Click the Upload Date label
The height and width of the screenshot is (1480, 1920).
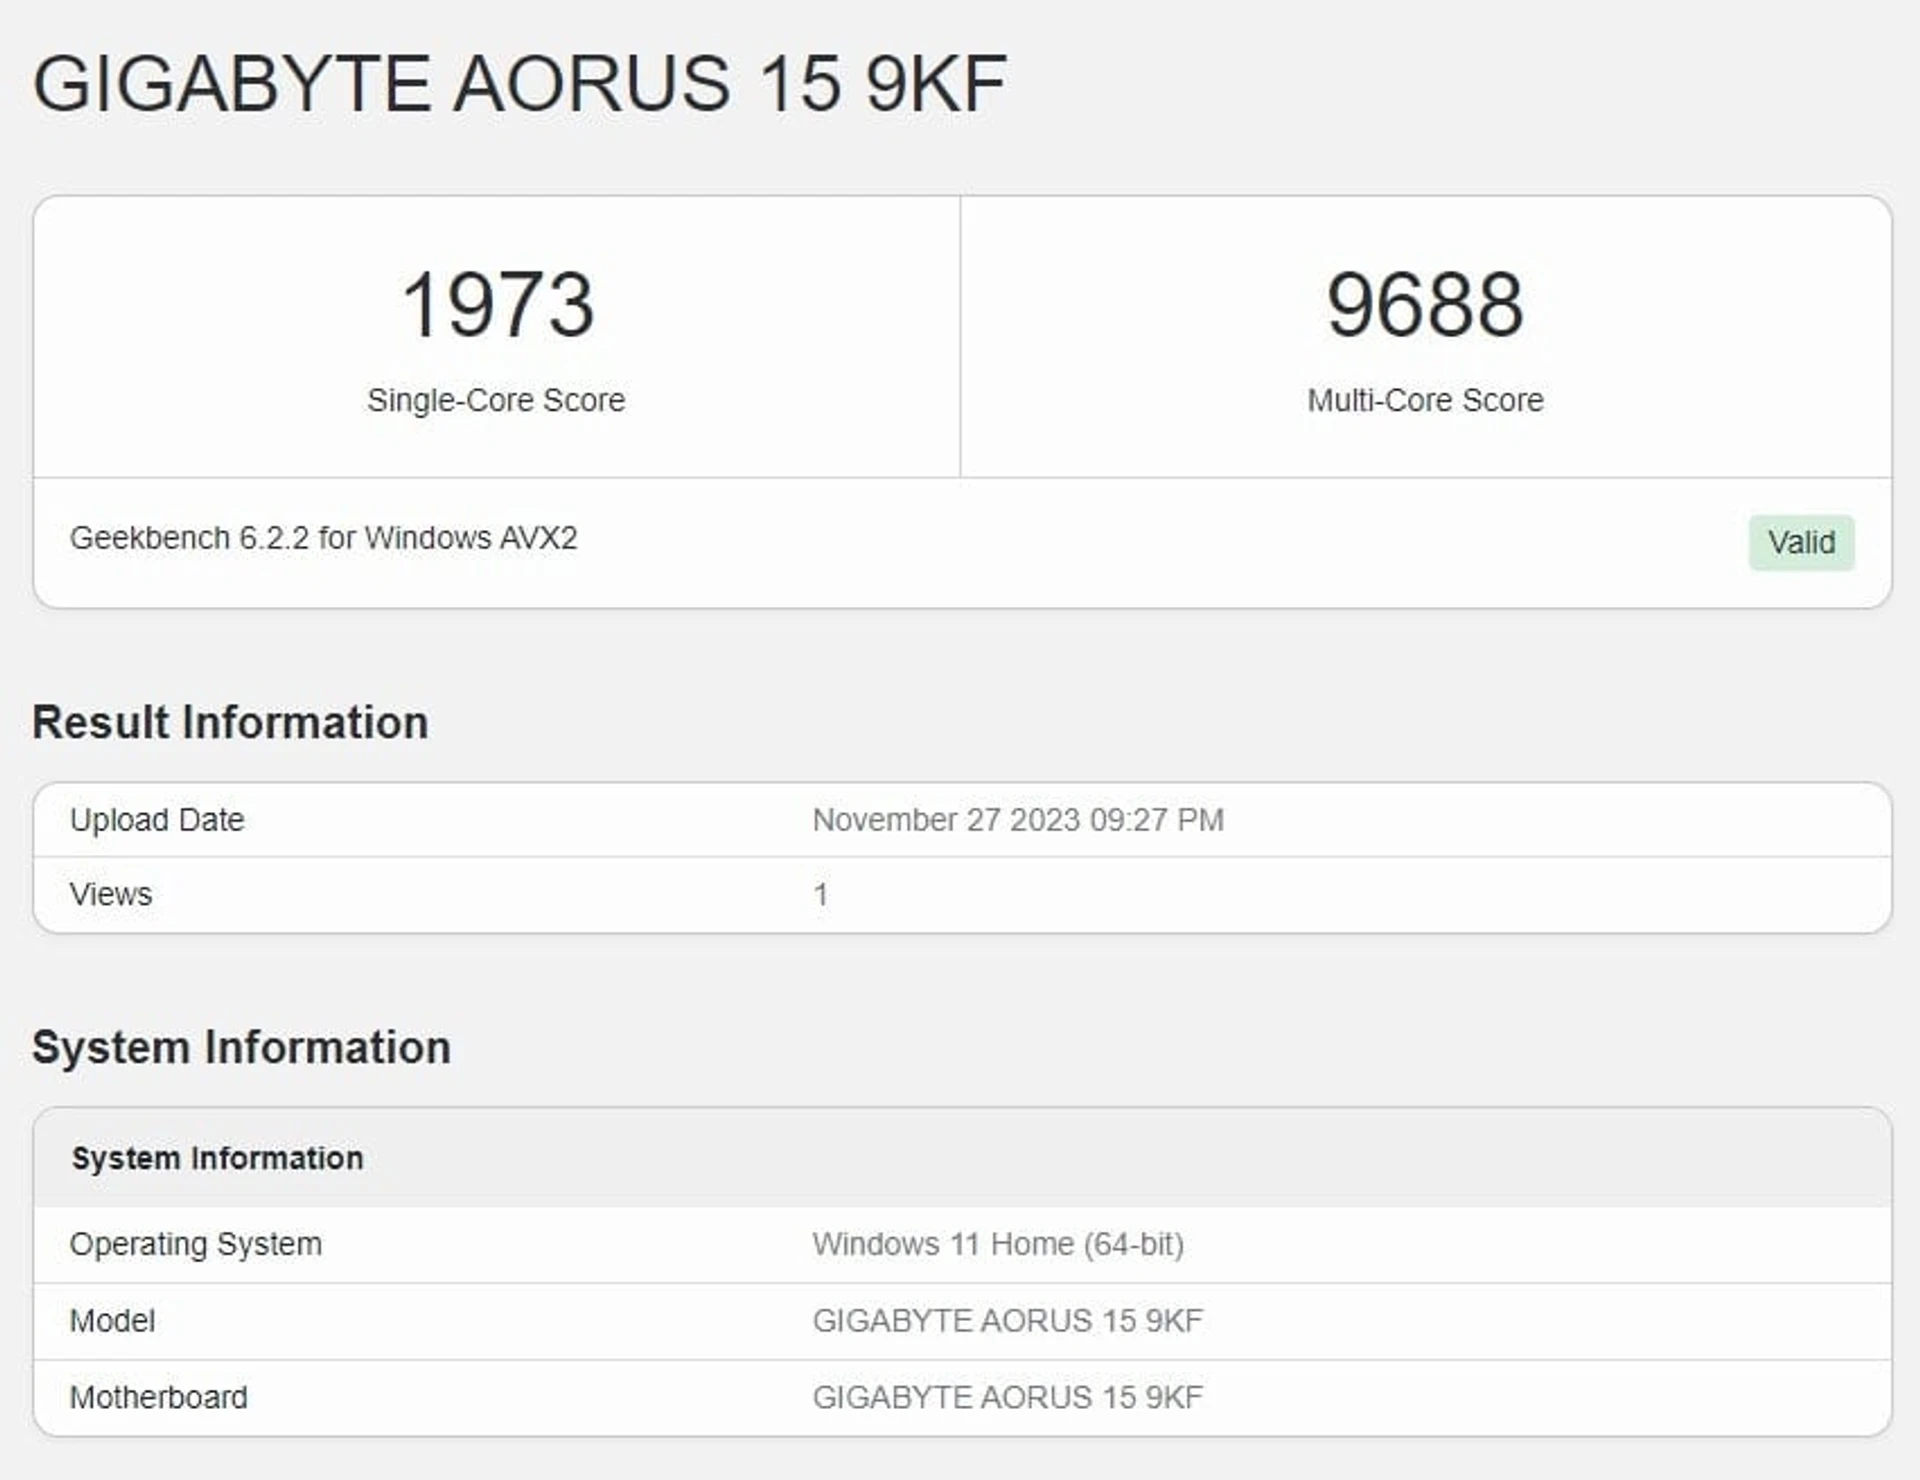point(157,820)
